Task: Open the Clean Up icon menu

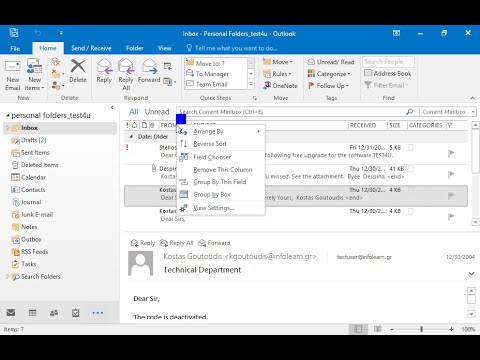Action: pyautogui.click(x=57, y=74)
